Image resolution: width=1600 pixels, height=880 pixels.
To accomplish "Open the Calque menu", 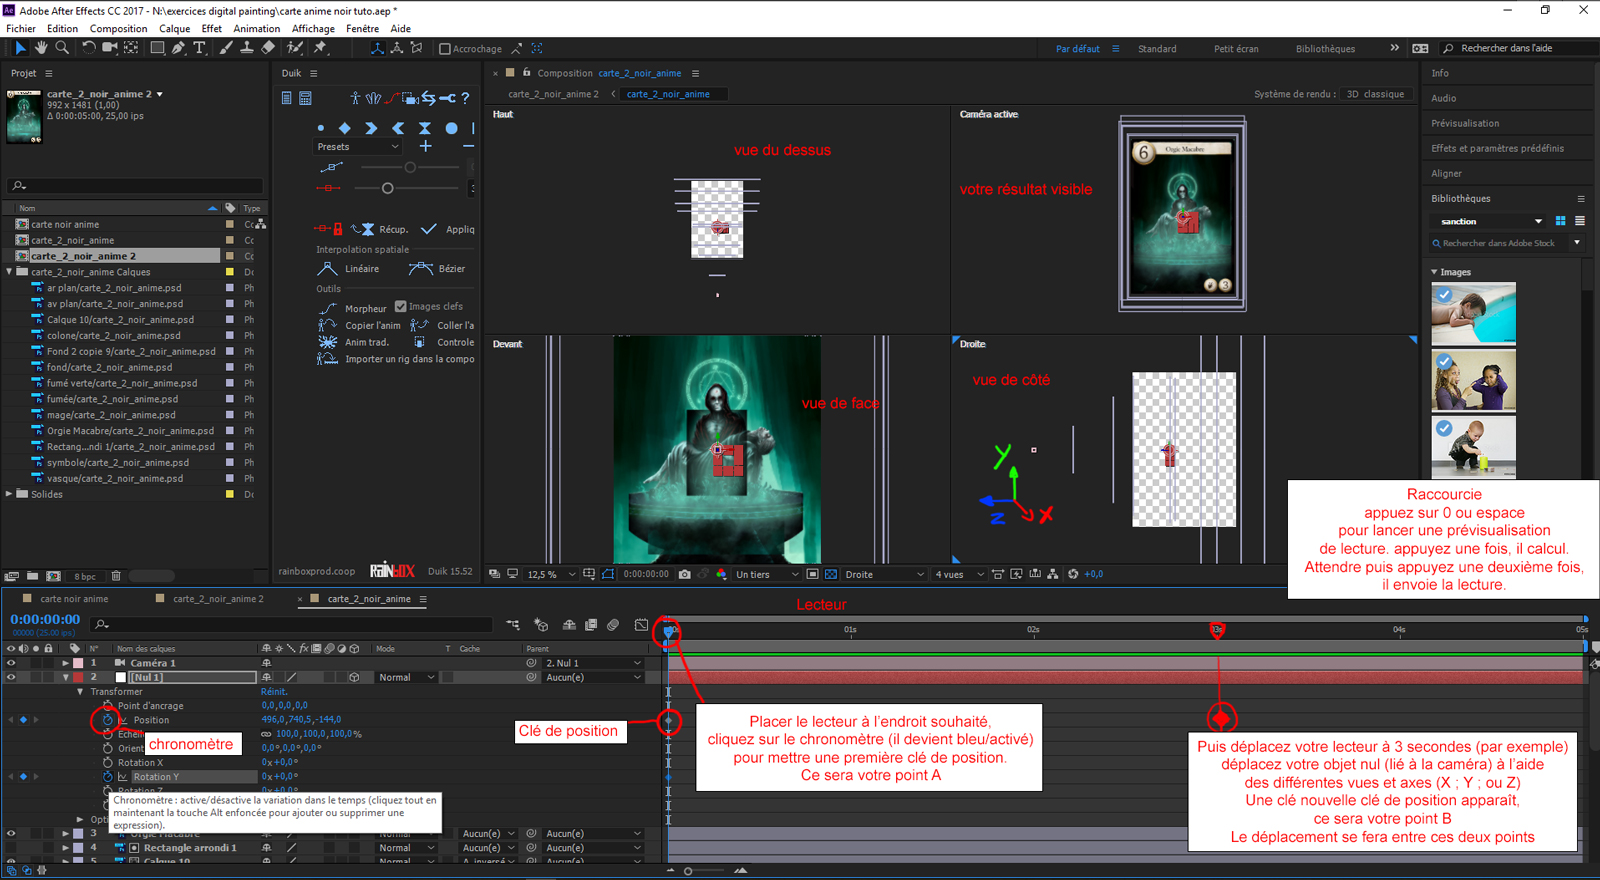I will pyautogui.click(x=174, y=29).
